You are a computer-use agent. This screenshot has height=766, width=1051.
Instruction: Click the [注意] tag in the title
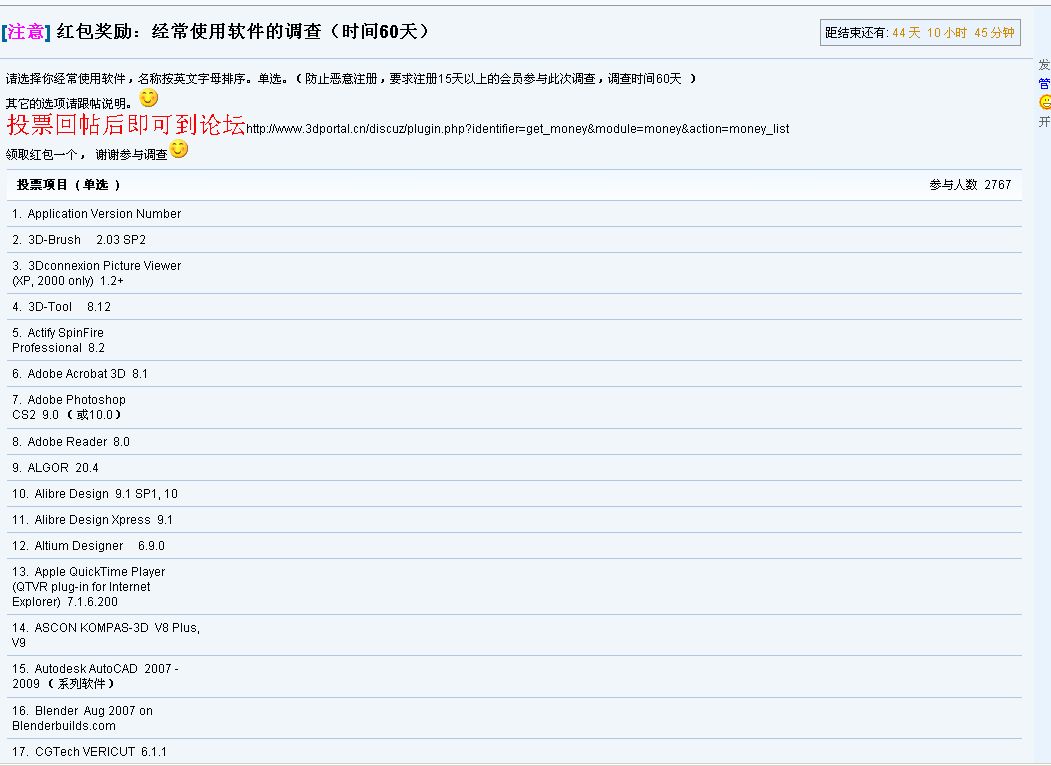click(26, 31)
